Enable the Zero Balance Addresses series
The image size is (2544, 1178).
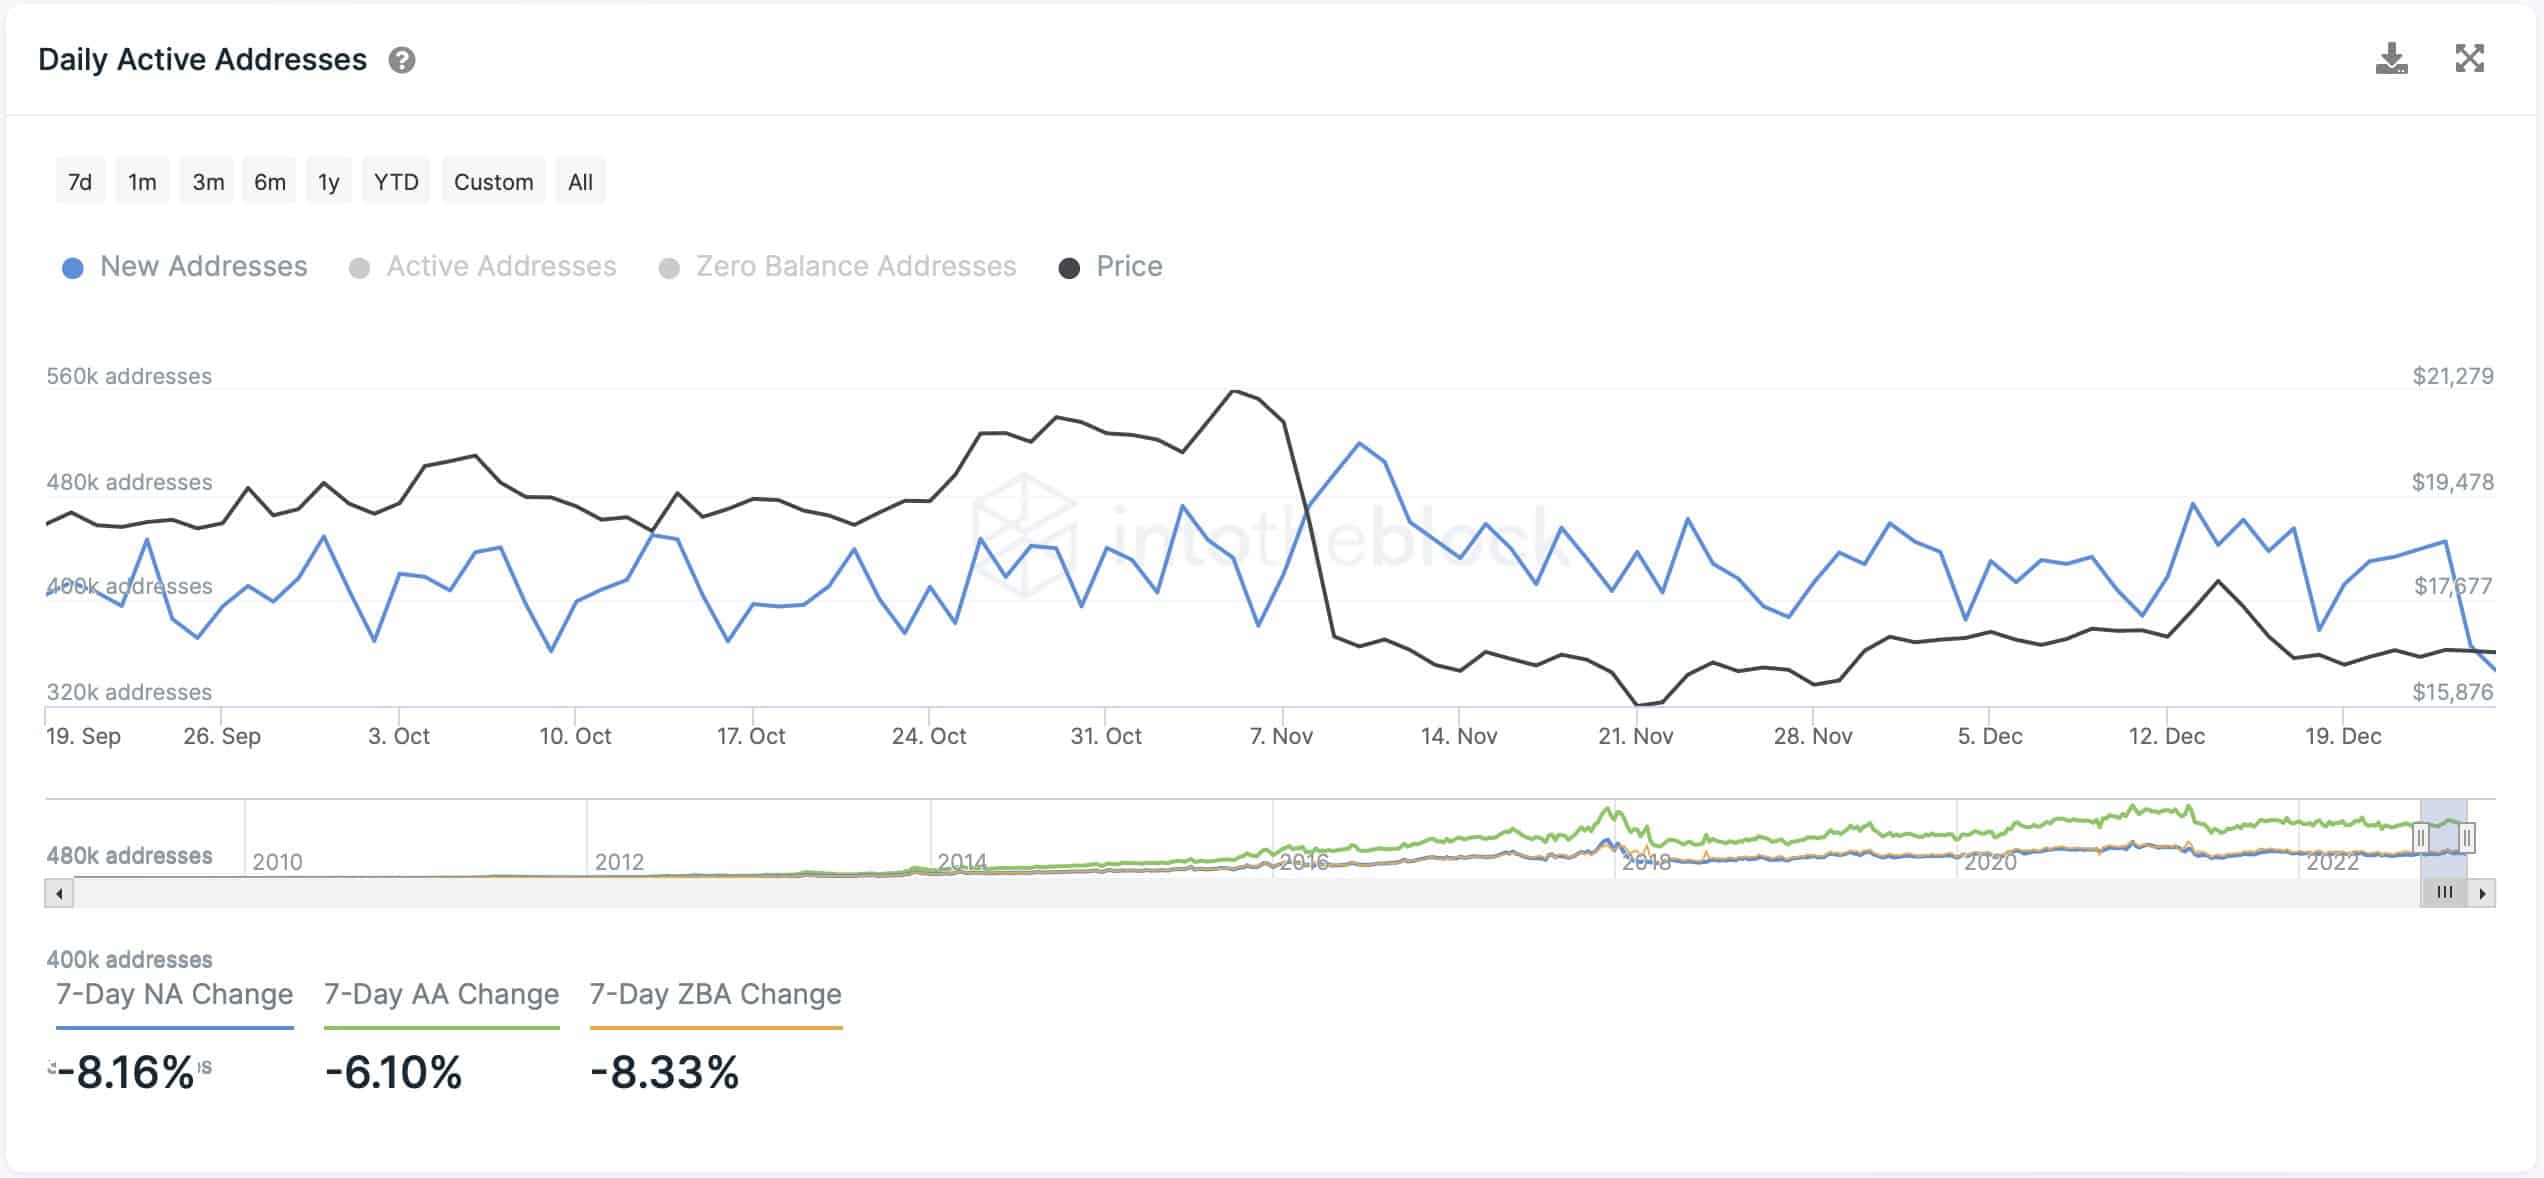tap(838, 267)
